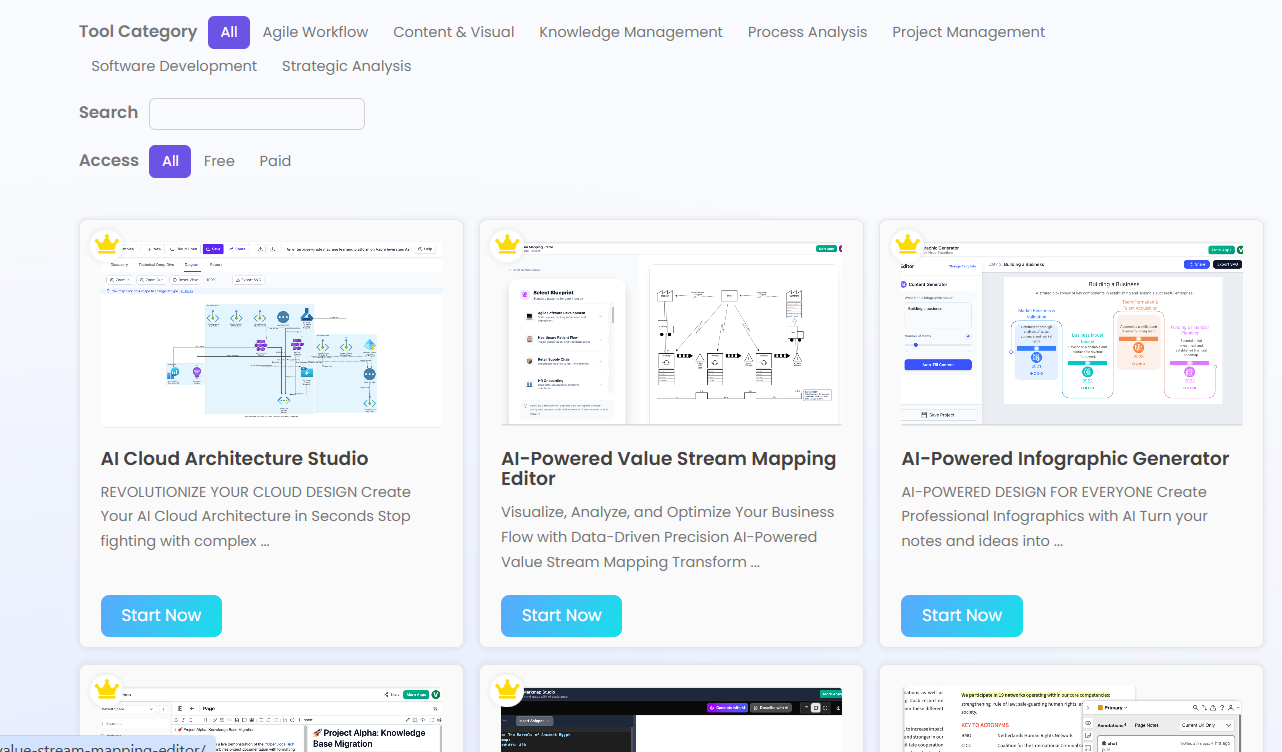Image resolution: width=1282 pixels, height=752 pixels.
Task: Switch to Content & Visual category
Action: coord(454,32)
